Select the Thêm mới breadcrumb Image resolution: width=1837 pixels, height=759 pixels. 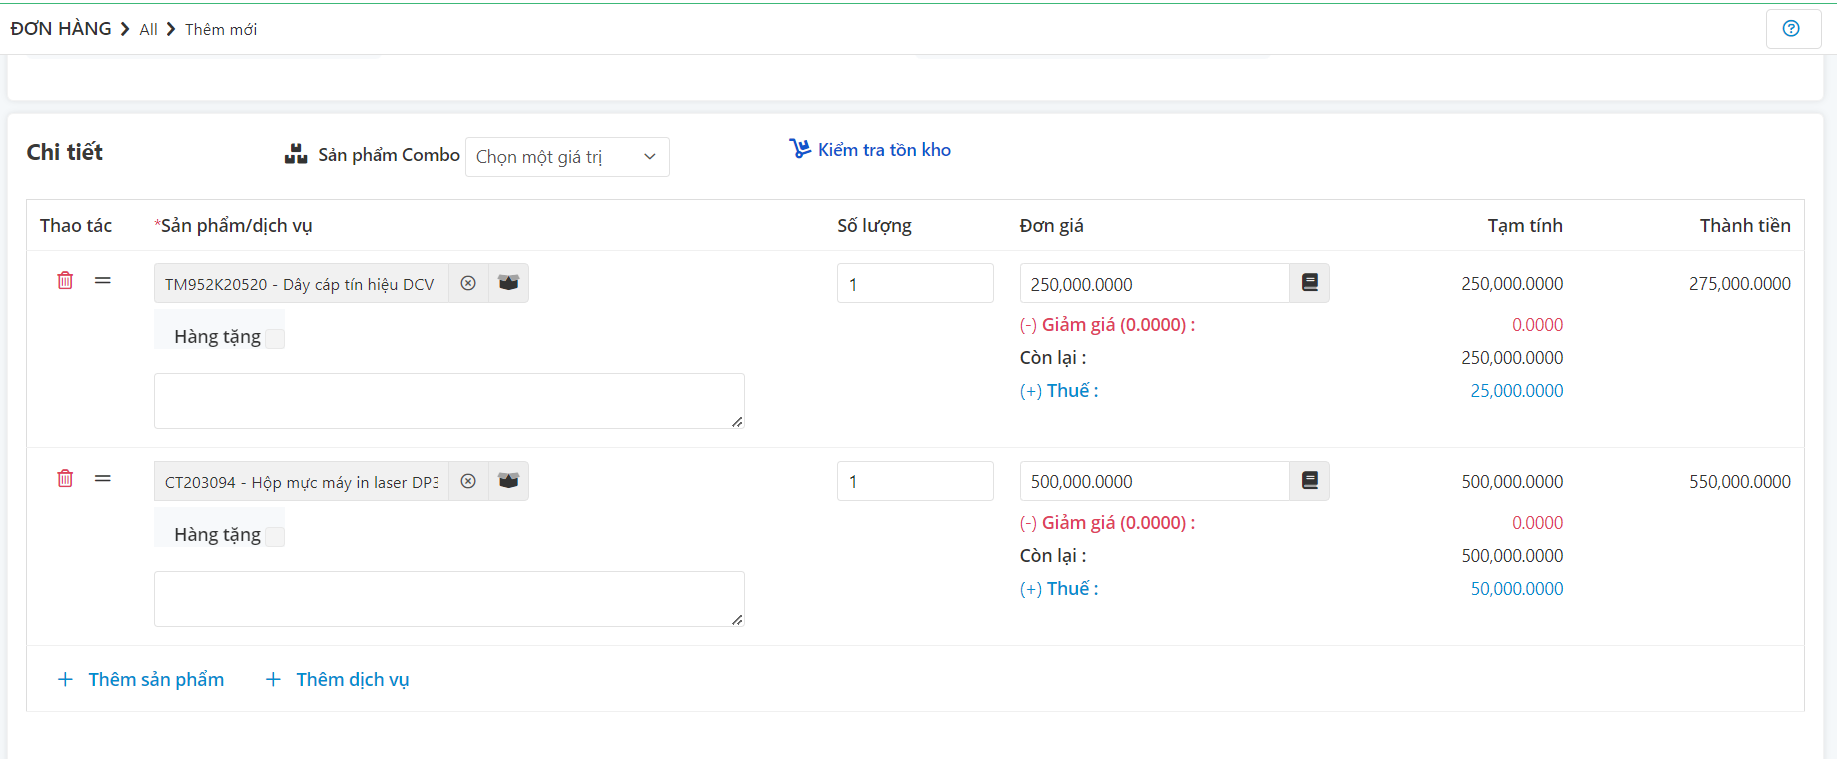(x=221, y=30)
